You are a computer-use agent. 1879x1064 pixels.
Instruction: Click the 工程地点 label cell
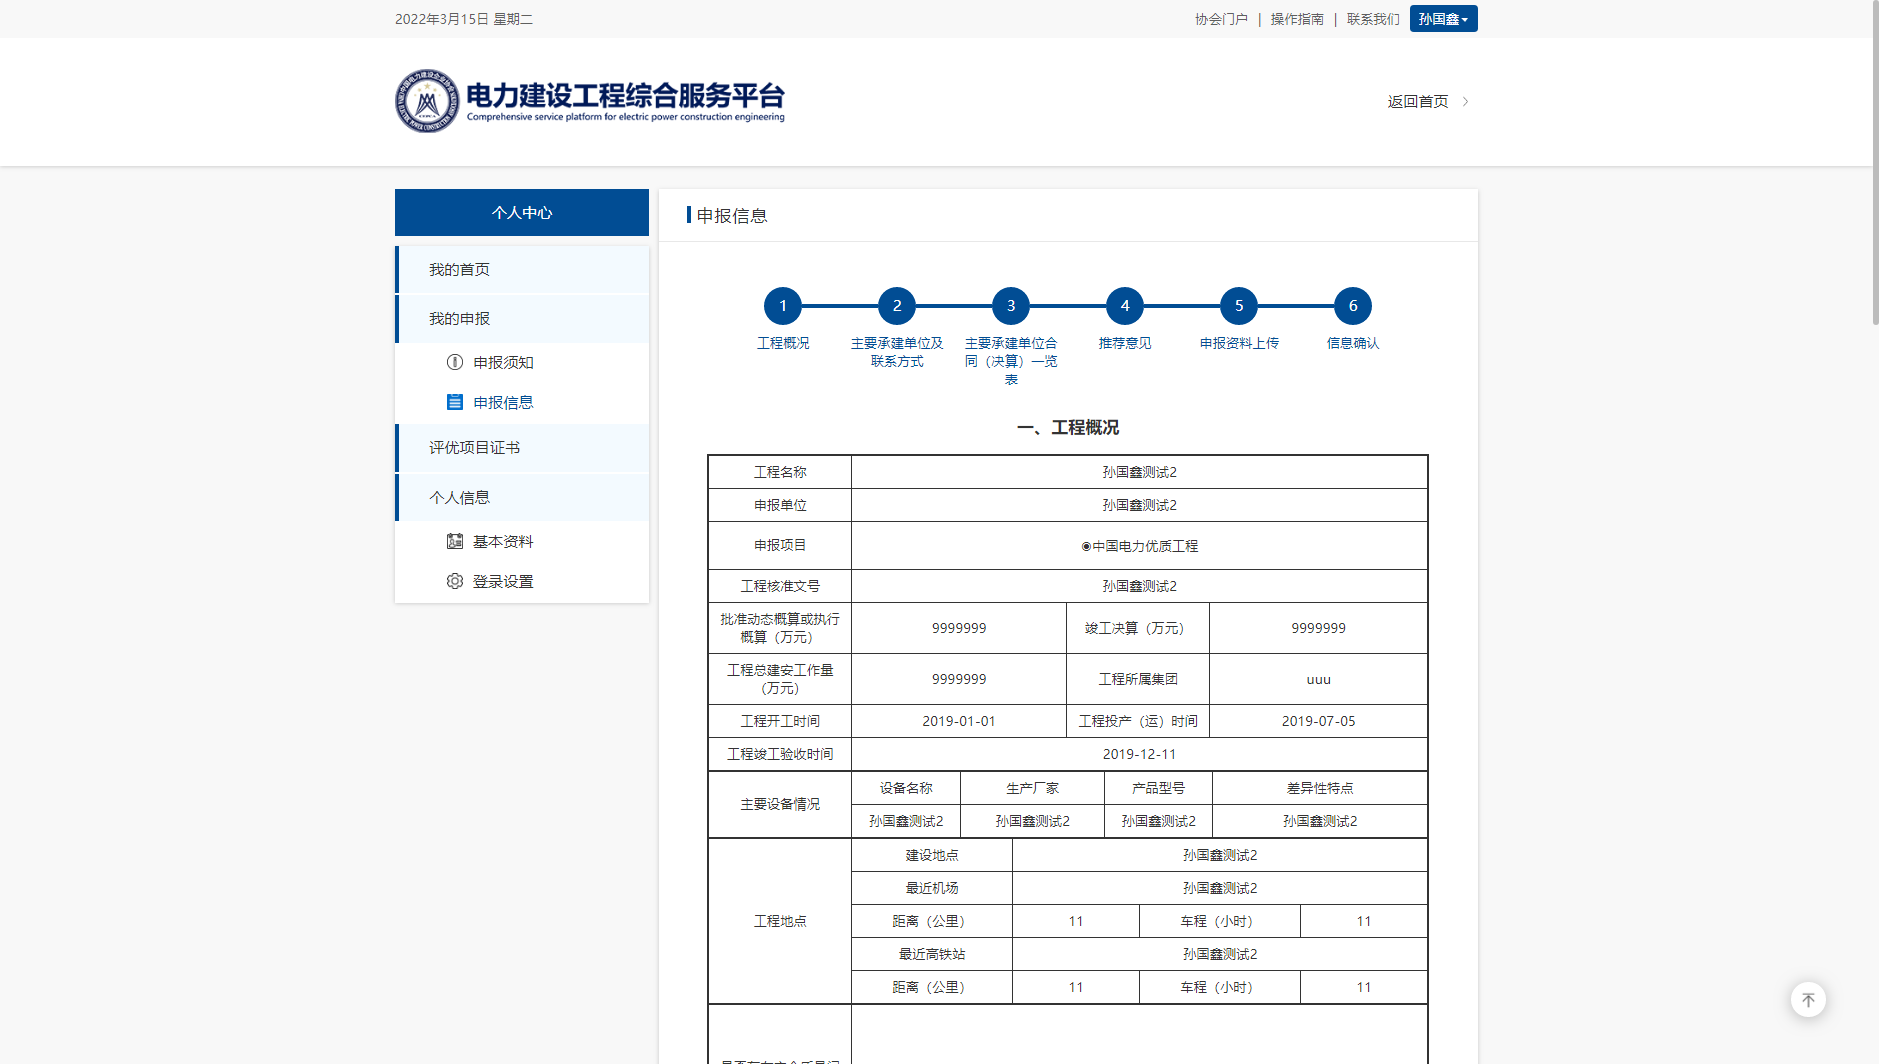pos(780,921)
